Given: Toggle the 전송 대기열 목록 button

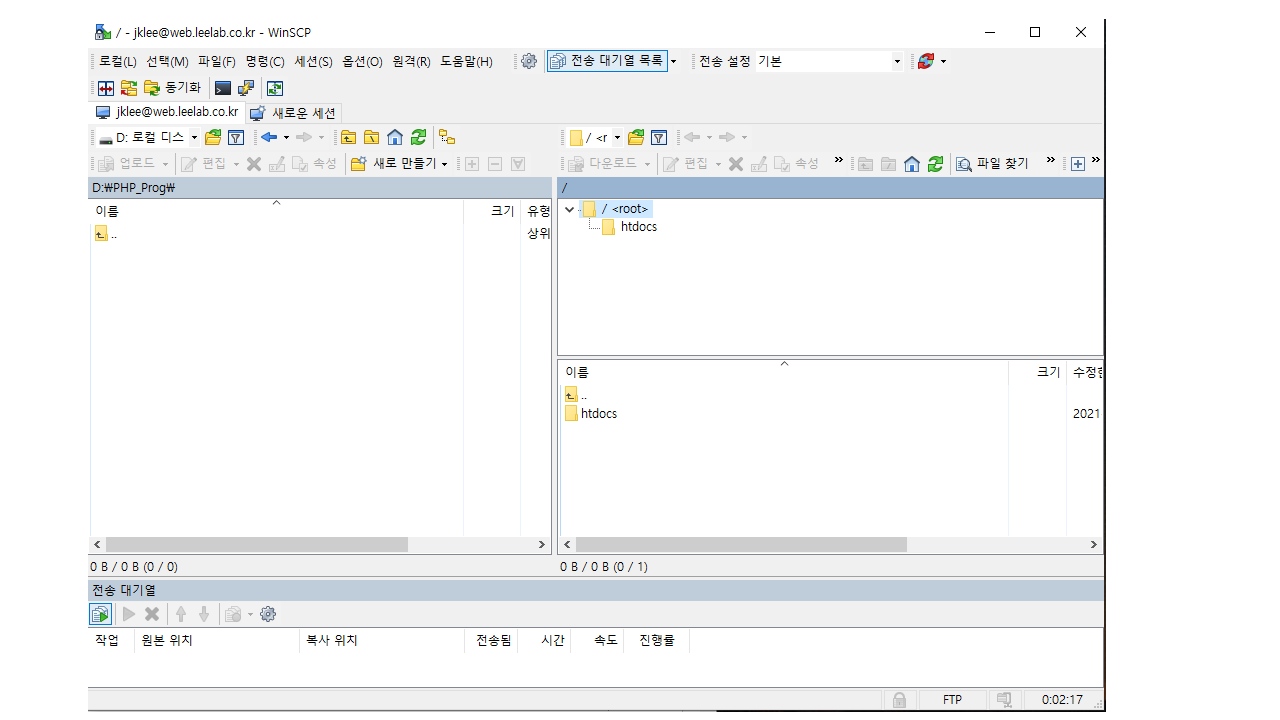Looking at the screenshot, I should coord(607,61).
